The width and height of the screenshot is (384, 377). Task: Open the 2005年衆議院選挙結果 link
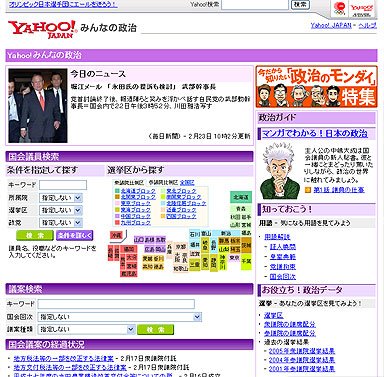(x=302, y=351)
